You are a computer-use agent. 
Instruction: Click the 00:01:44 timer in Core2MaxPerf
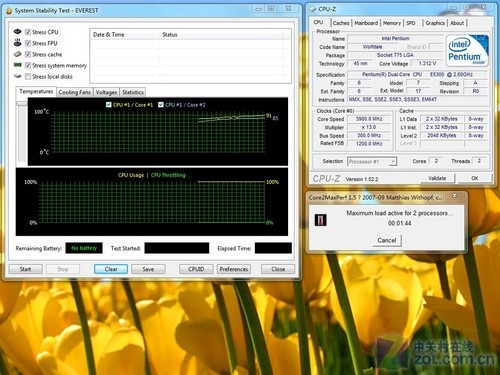point(399,223)
